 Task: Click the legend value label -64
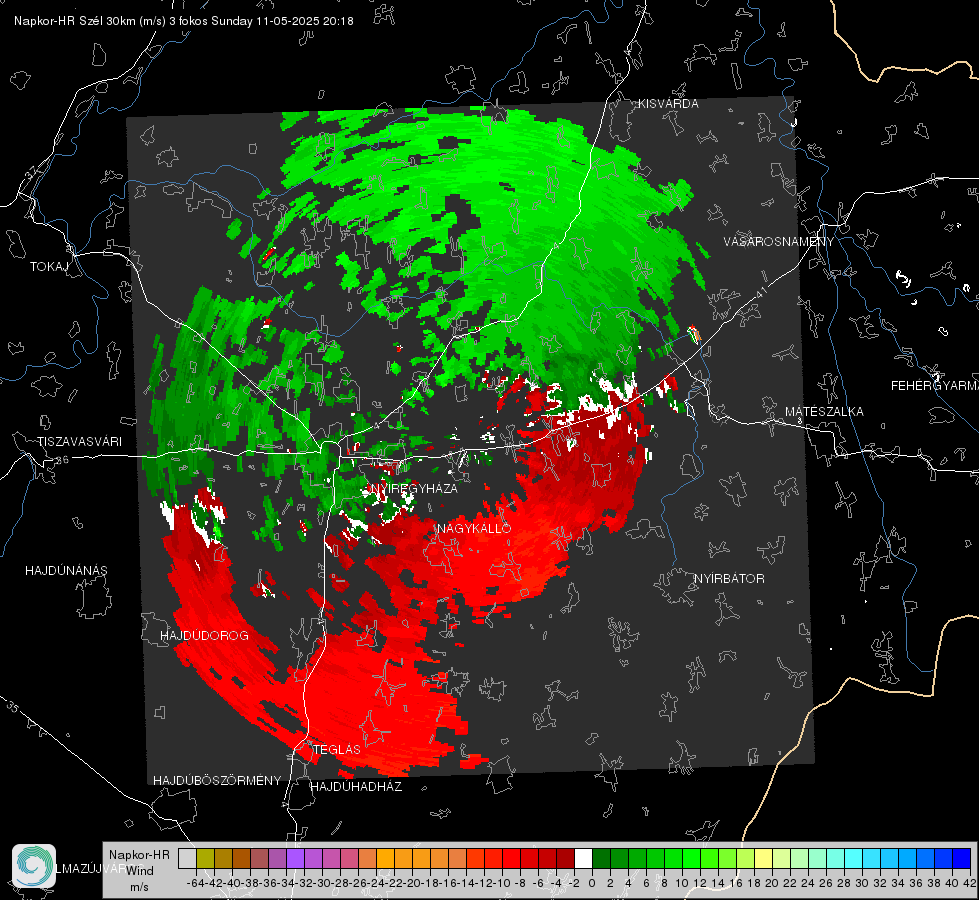point(196,883)
